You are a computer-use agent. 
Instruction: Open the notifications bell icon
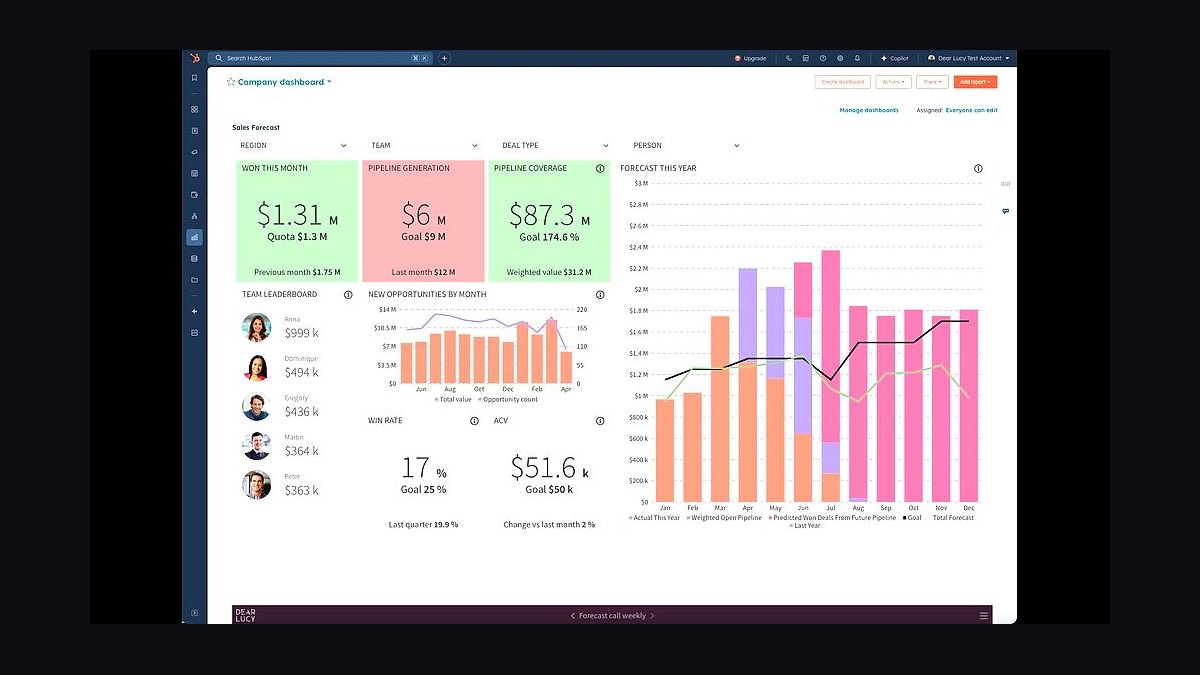tap(857, 58)
